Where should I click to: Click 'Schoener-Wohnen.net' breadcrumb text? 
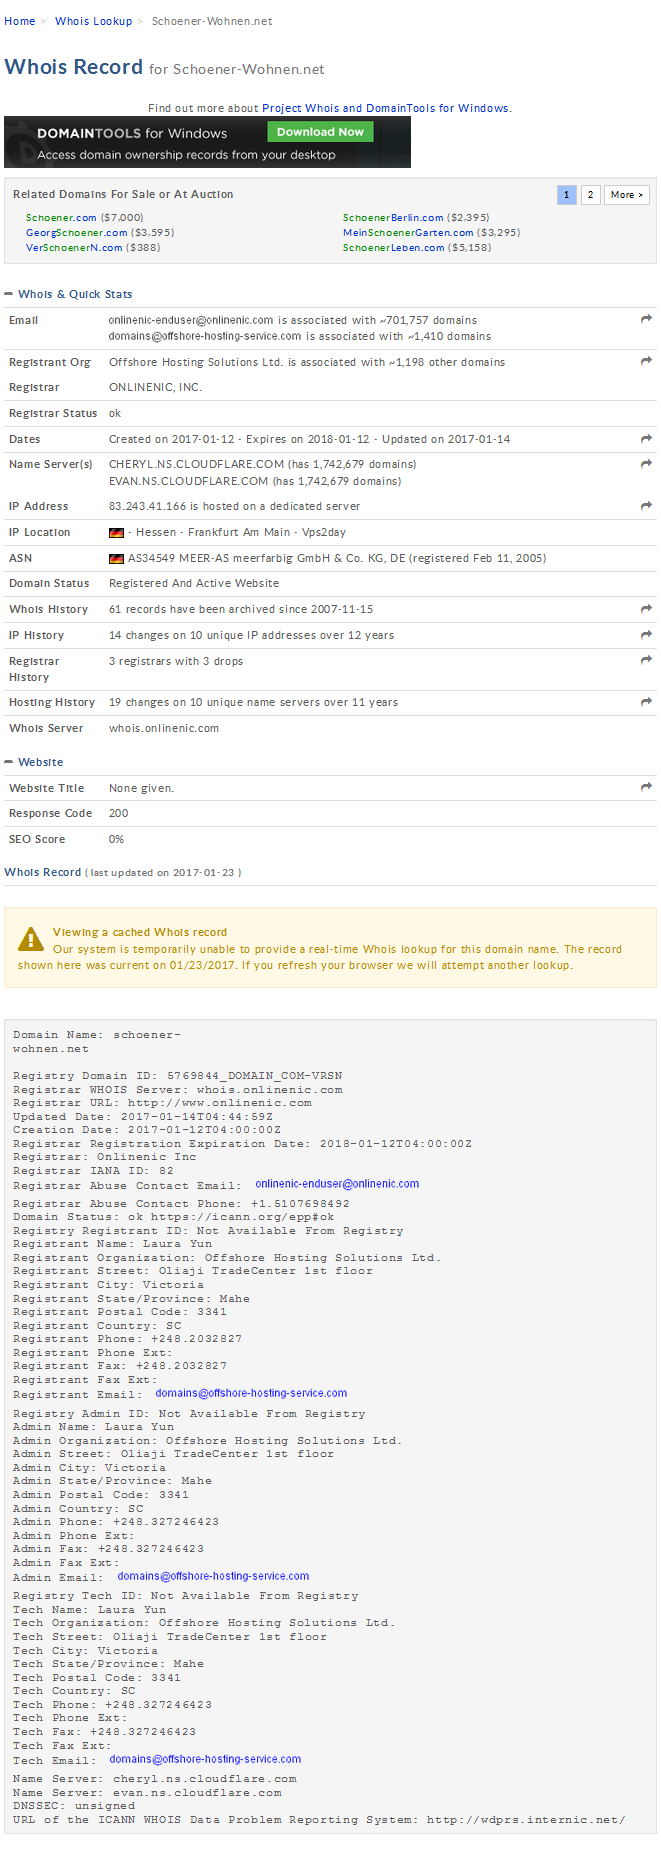click(212, 21)
